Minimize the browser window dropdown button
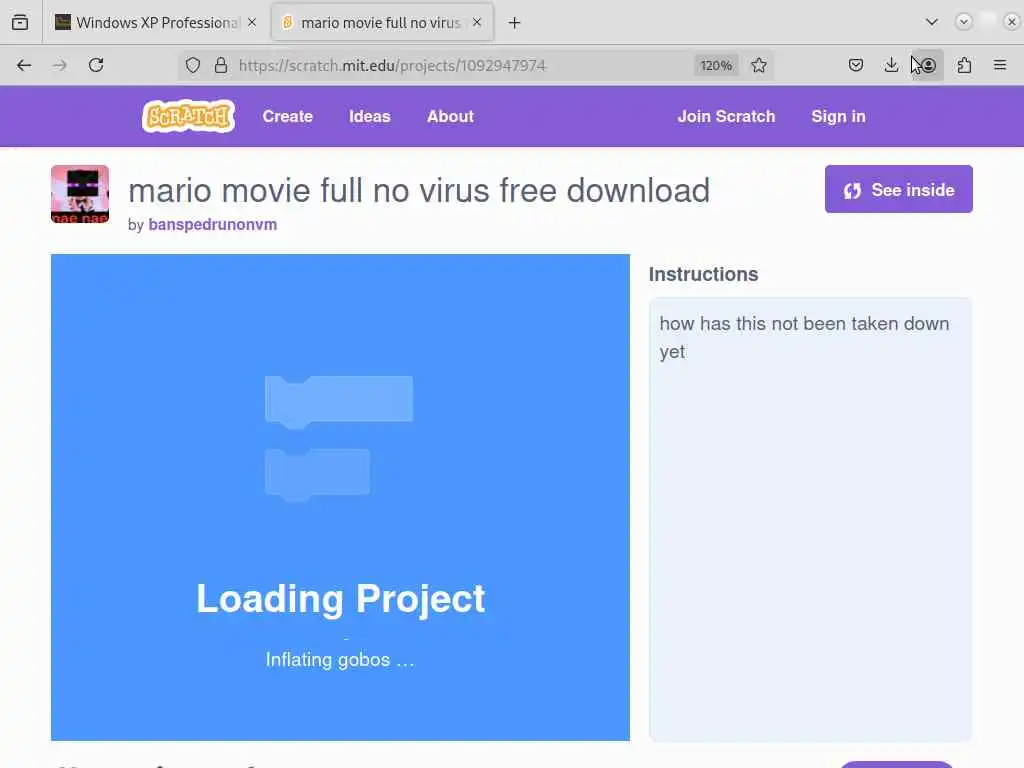This screenshot has width=1024, height=768. [963, 22]
